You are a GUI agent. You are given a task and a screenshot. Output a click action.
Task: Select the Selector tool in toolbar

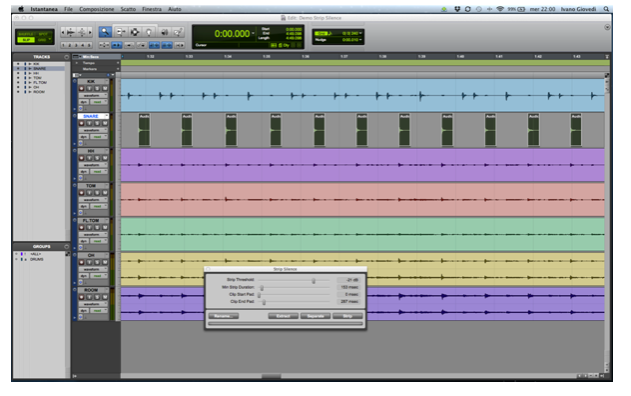134,32
